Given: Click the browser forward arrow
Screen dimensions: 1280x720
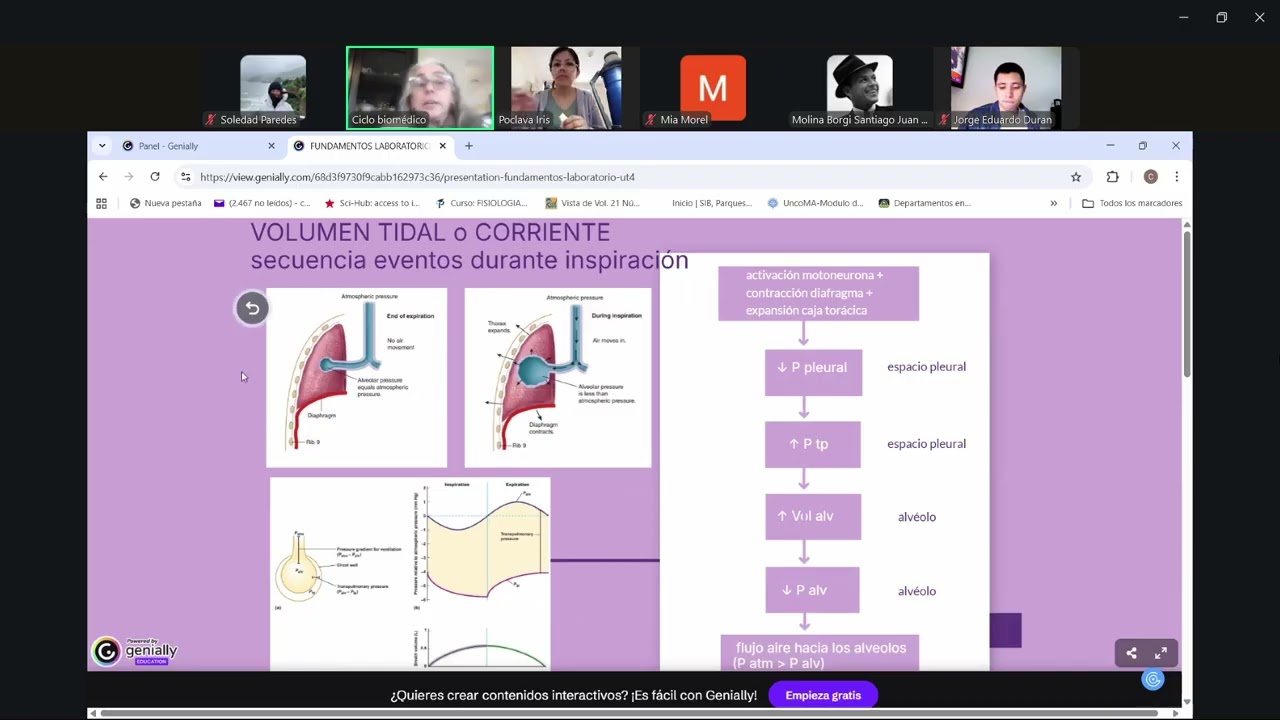Looking at the screenshot, I should coord(129,177).
